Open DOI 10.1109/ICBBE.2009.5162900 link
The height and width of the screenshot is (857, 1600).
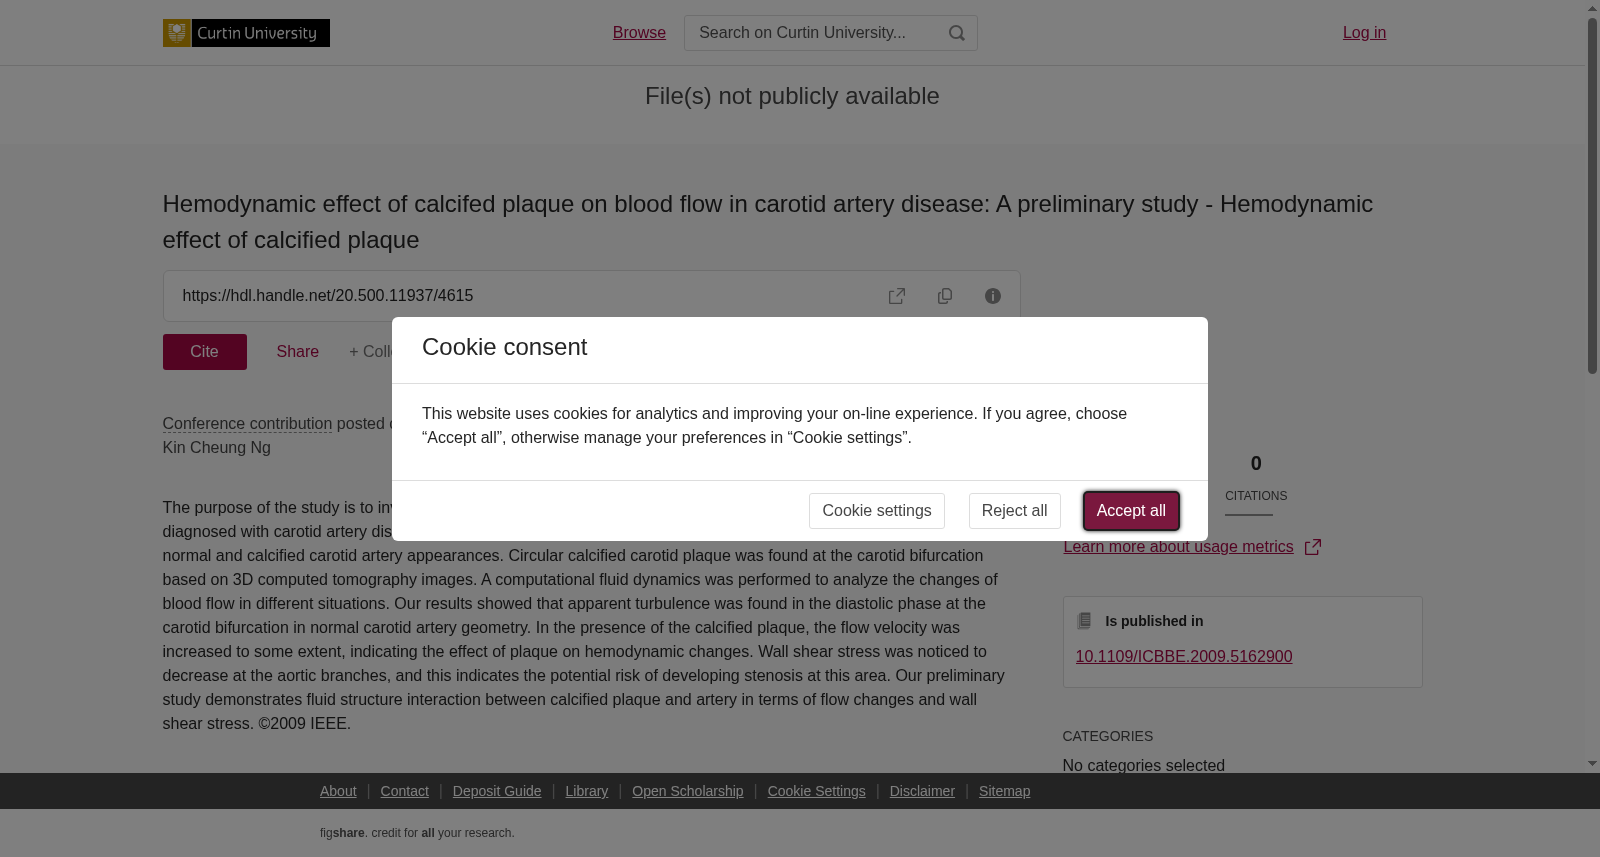1184,657
